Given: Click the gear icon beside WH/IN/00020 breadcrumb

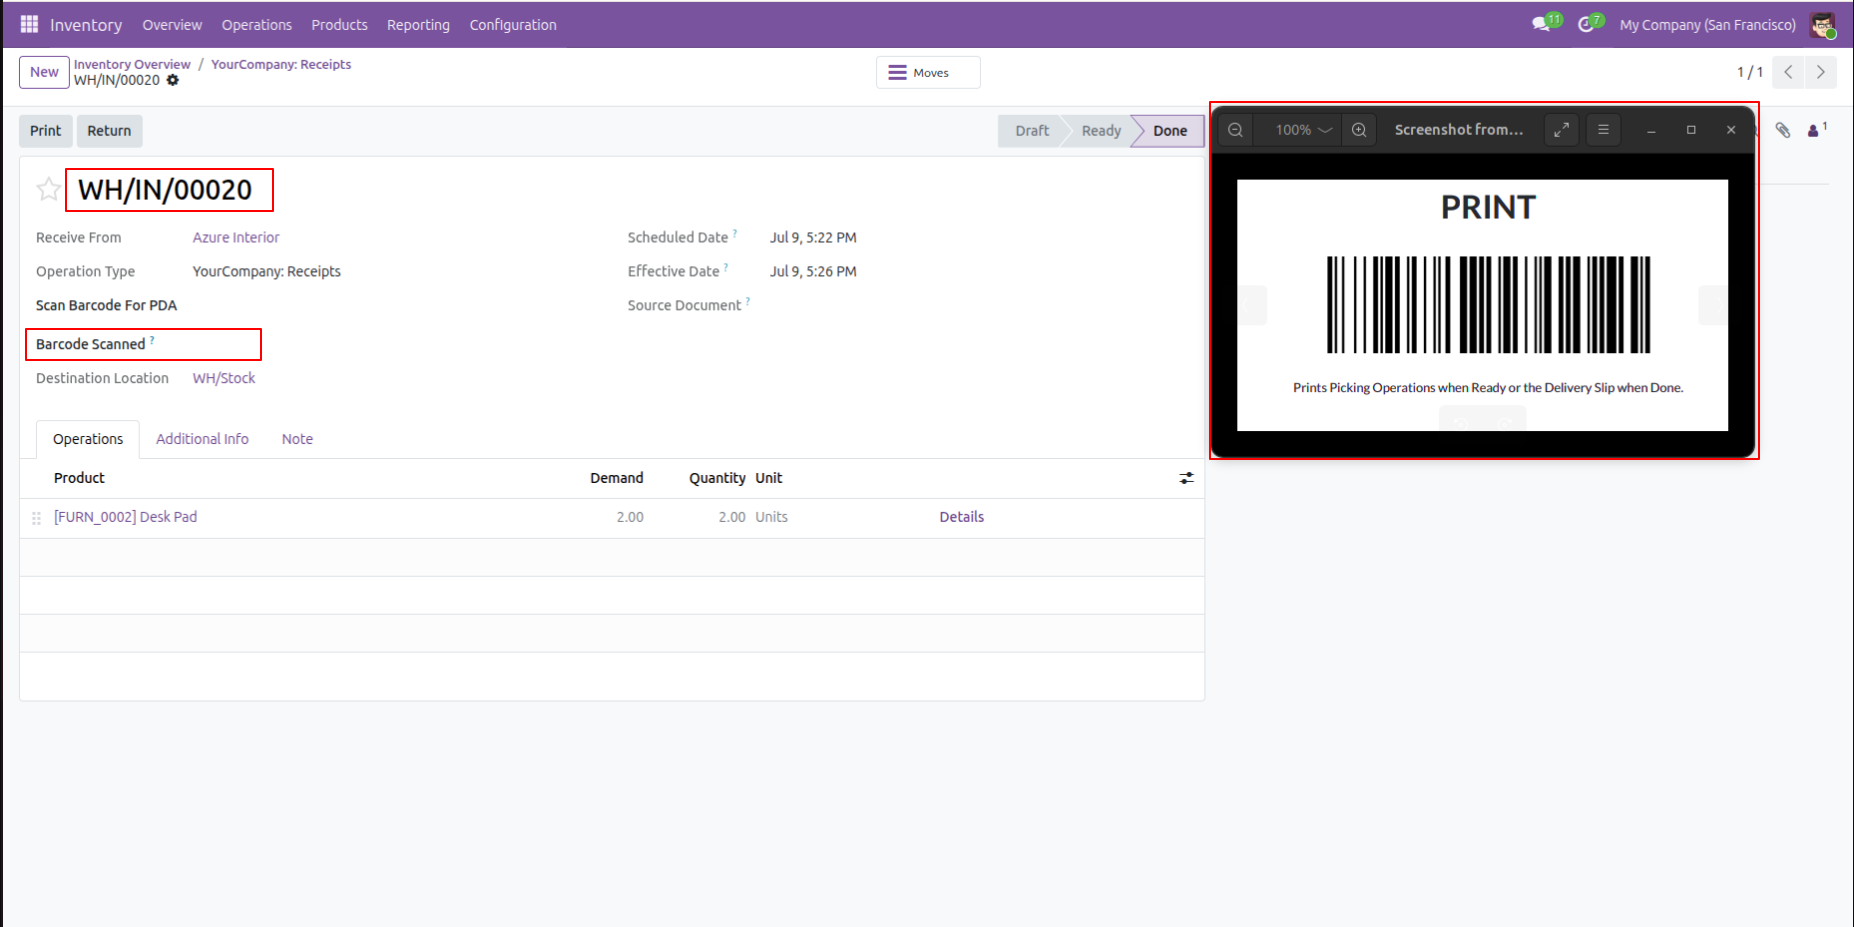Looking at the screenshot, I should click(x=173, y=80).
